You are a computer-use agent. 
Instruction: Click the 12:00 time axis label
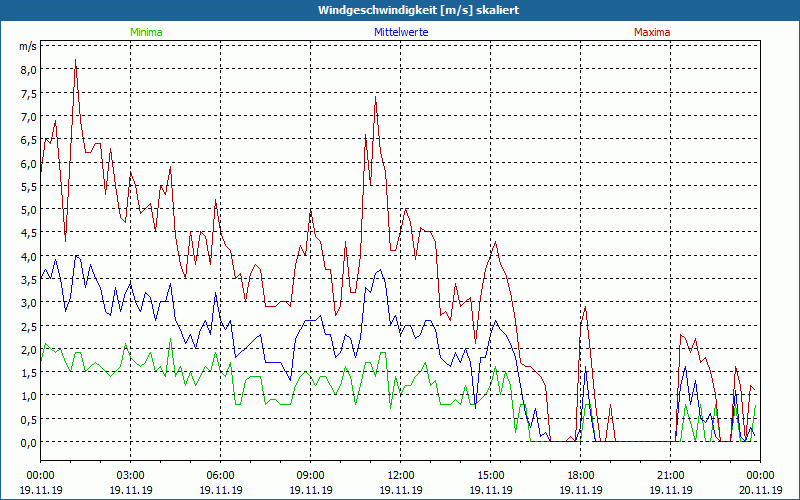400,475
